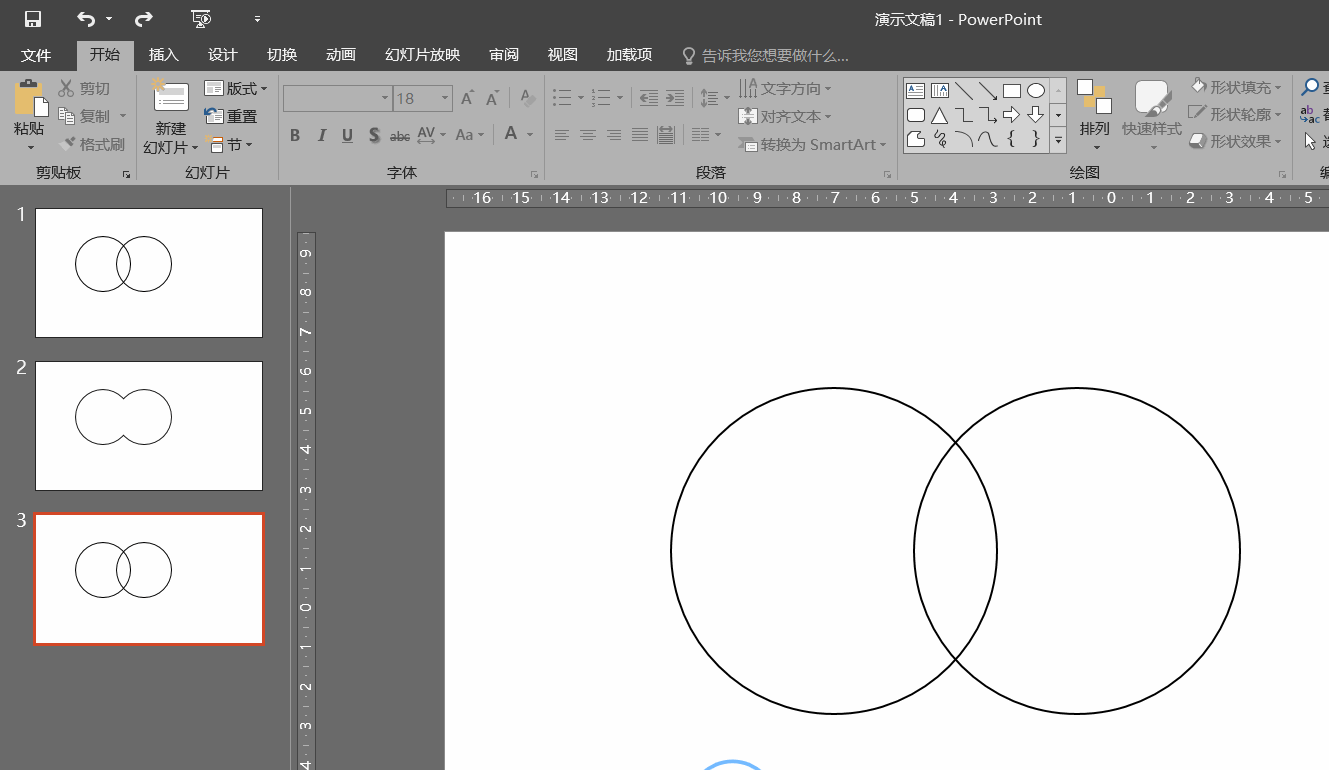Viewport: 1329px width, 770px height.
Task: Insert a text box from shapes gallery
Action: click(915, 91)
